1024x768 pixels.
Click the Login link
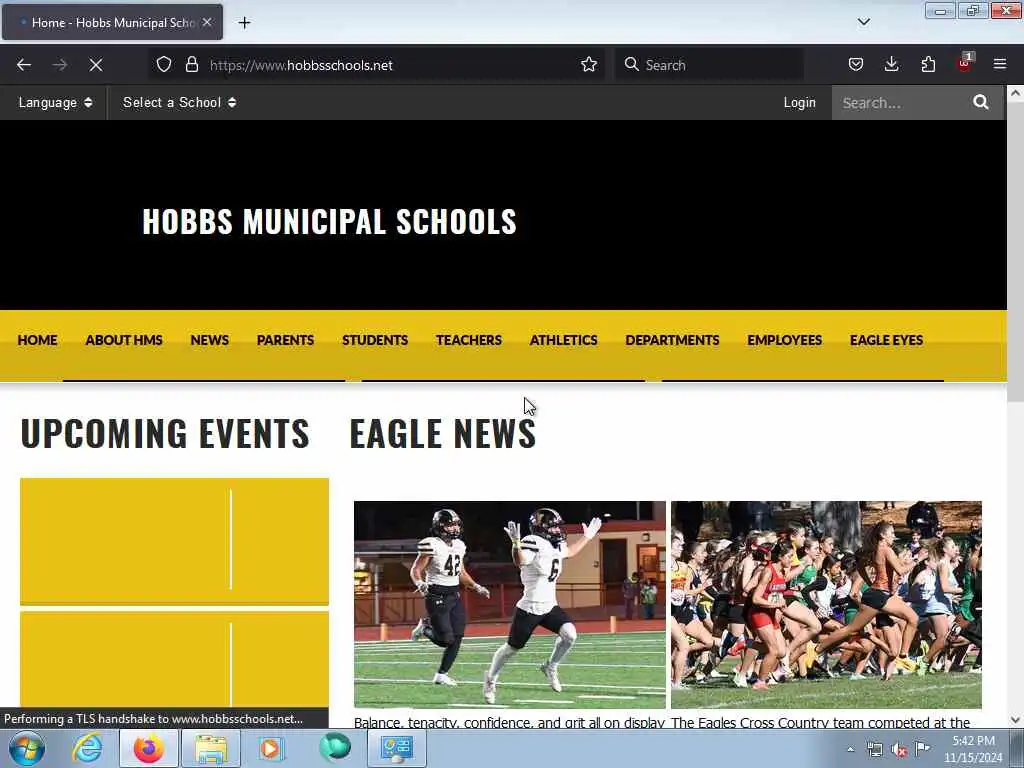799,103
